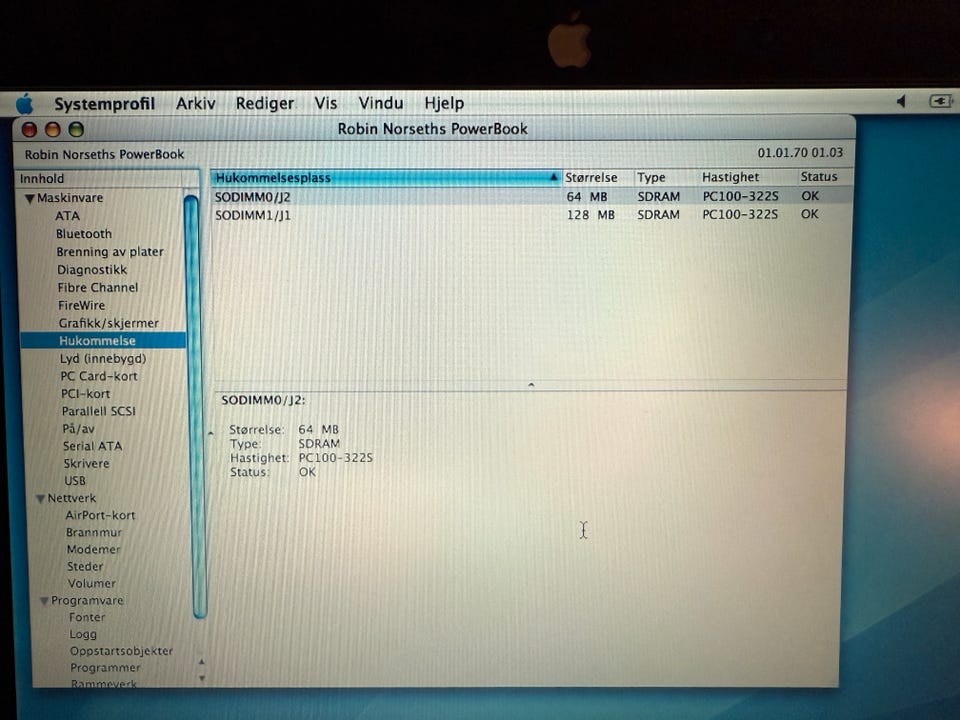Click the sidebar scroll down arrow
Image resolution: width=960 pixels, height=720 pixels.
[x=201, y=678]
